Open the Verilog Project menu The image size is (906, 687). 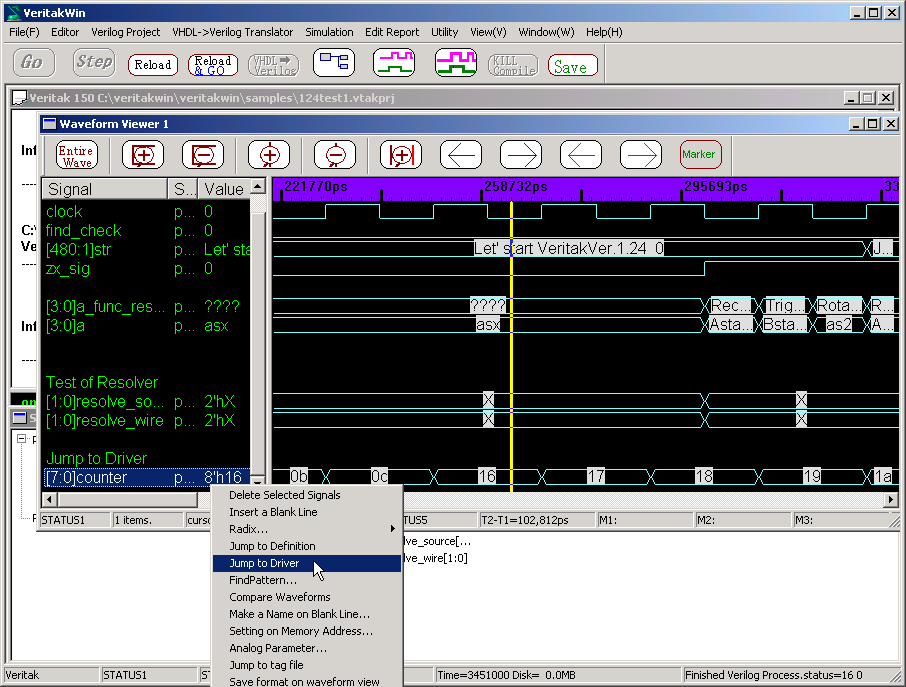[126, 32]
